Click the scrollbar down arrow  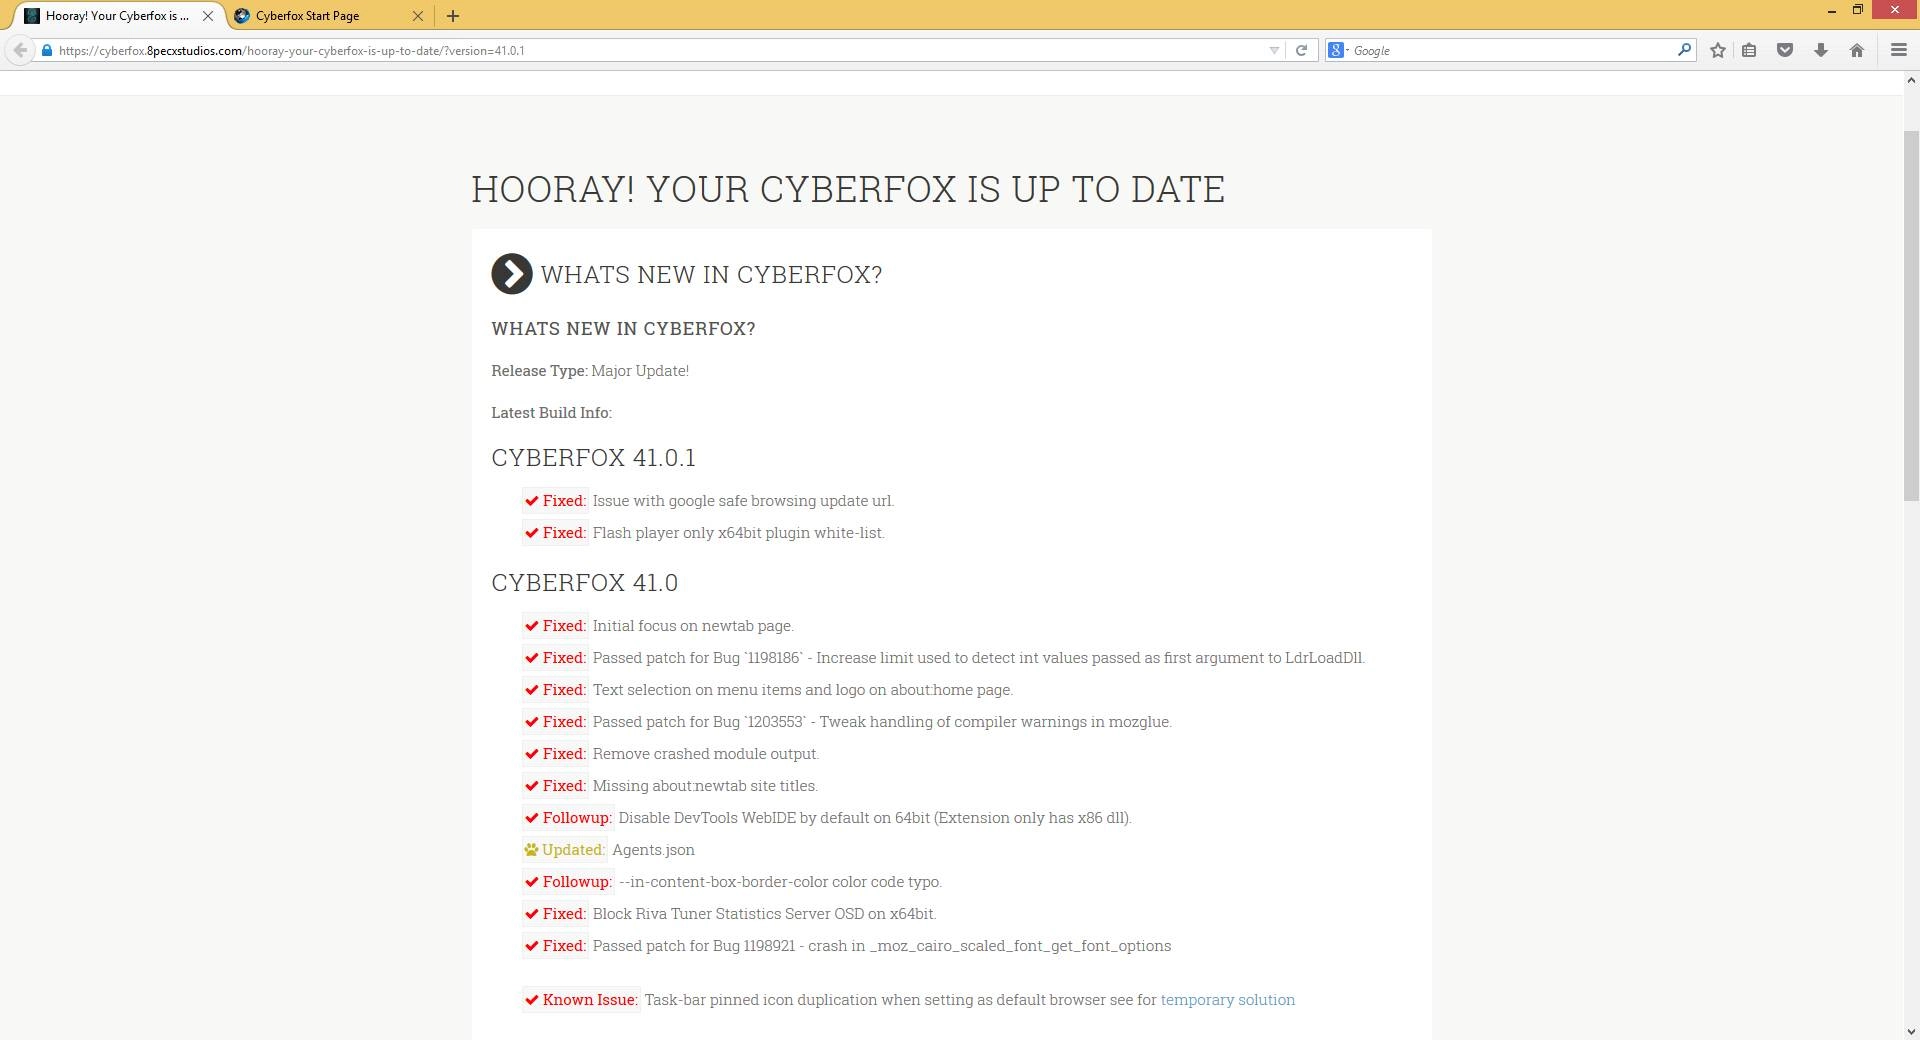pyautogui.click(x=1911, y=1031)
